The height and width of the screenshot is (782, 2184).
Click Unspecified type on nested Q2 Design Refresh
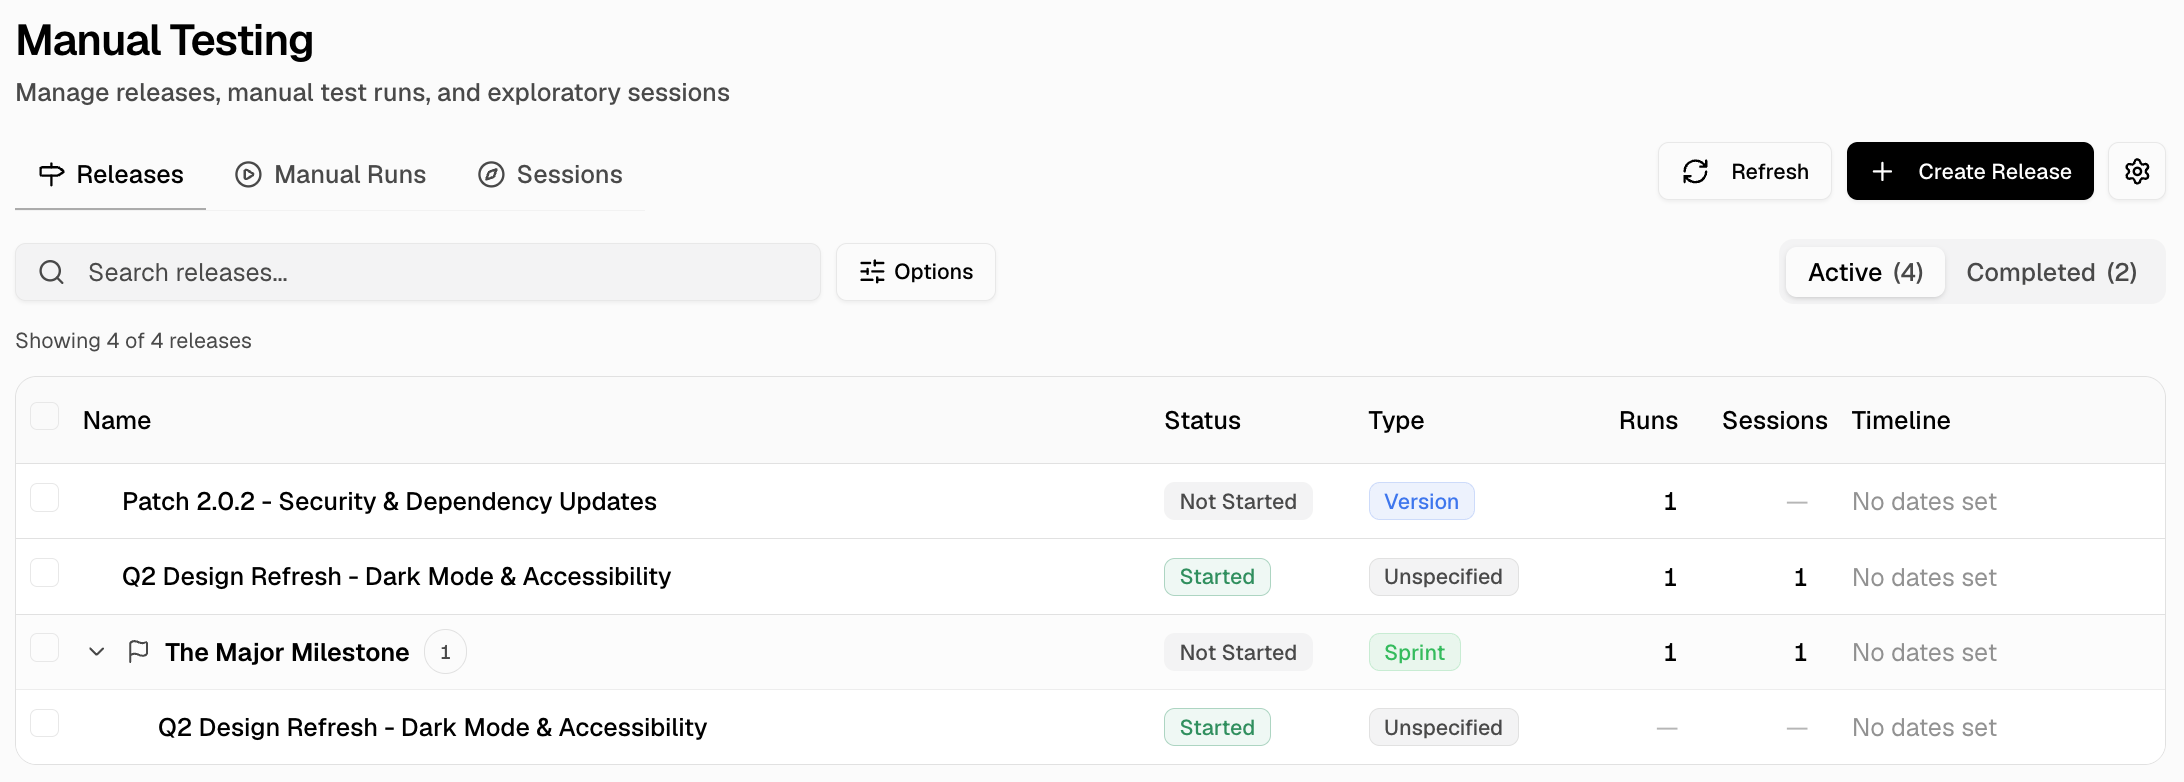coord(1443,727)
